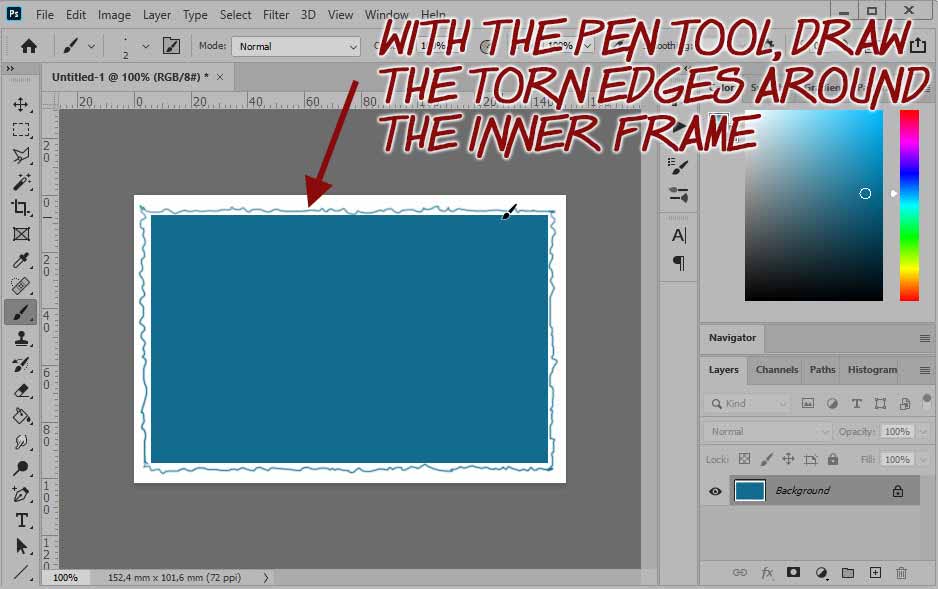Select the Clone Stamp tool
The height and width of the screenshot is (589, 938).
21,338
